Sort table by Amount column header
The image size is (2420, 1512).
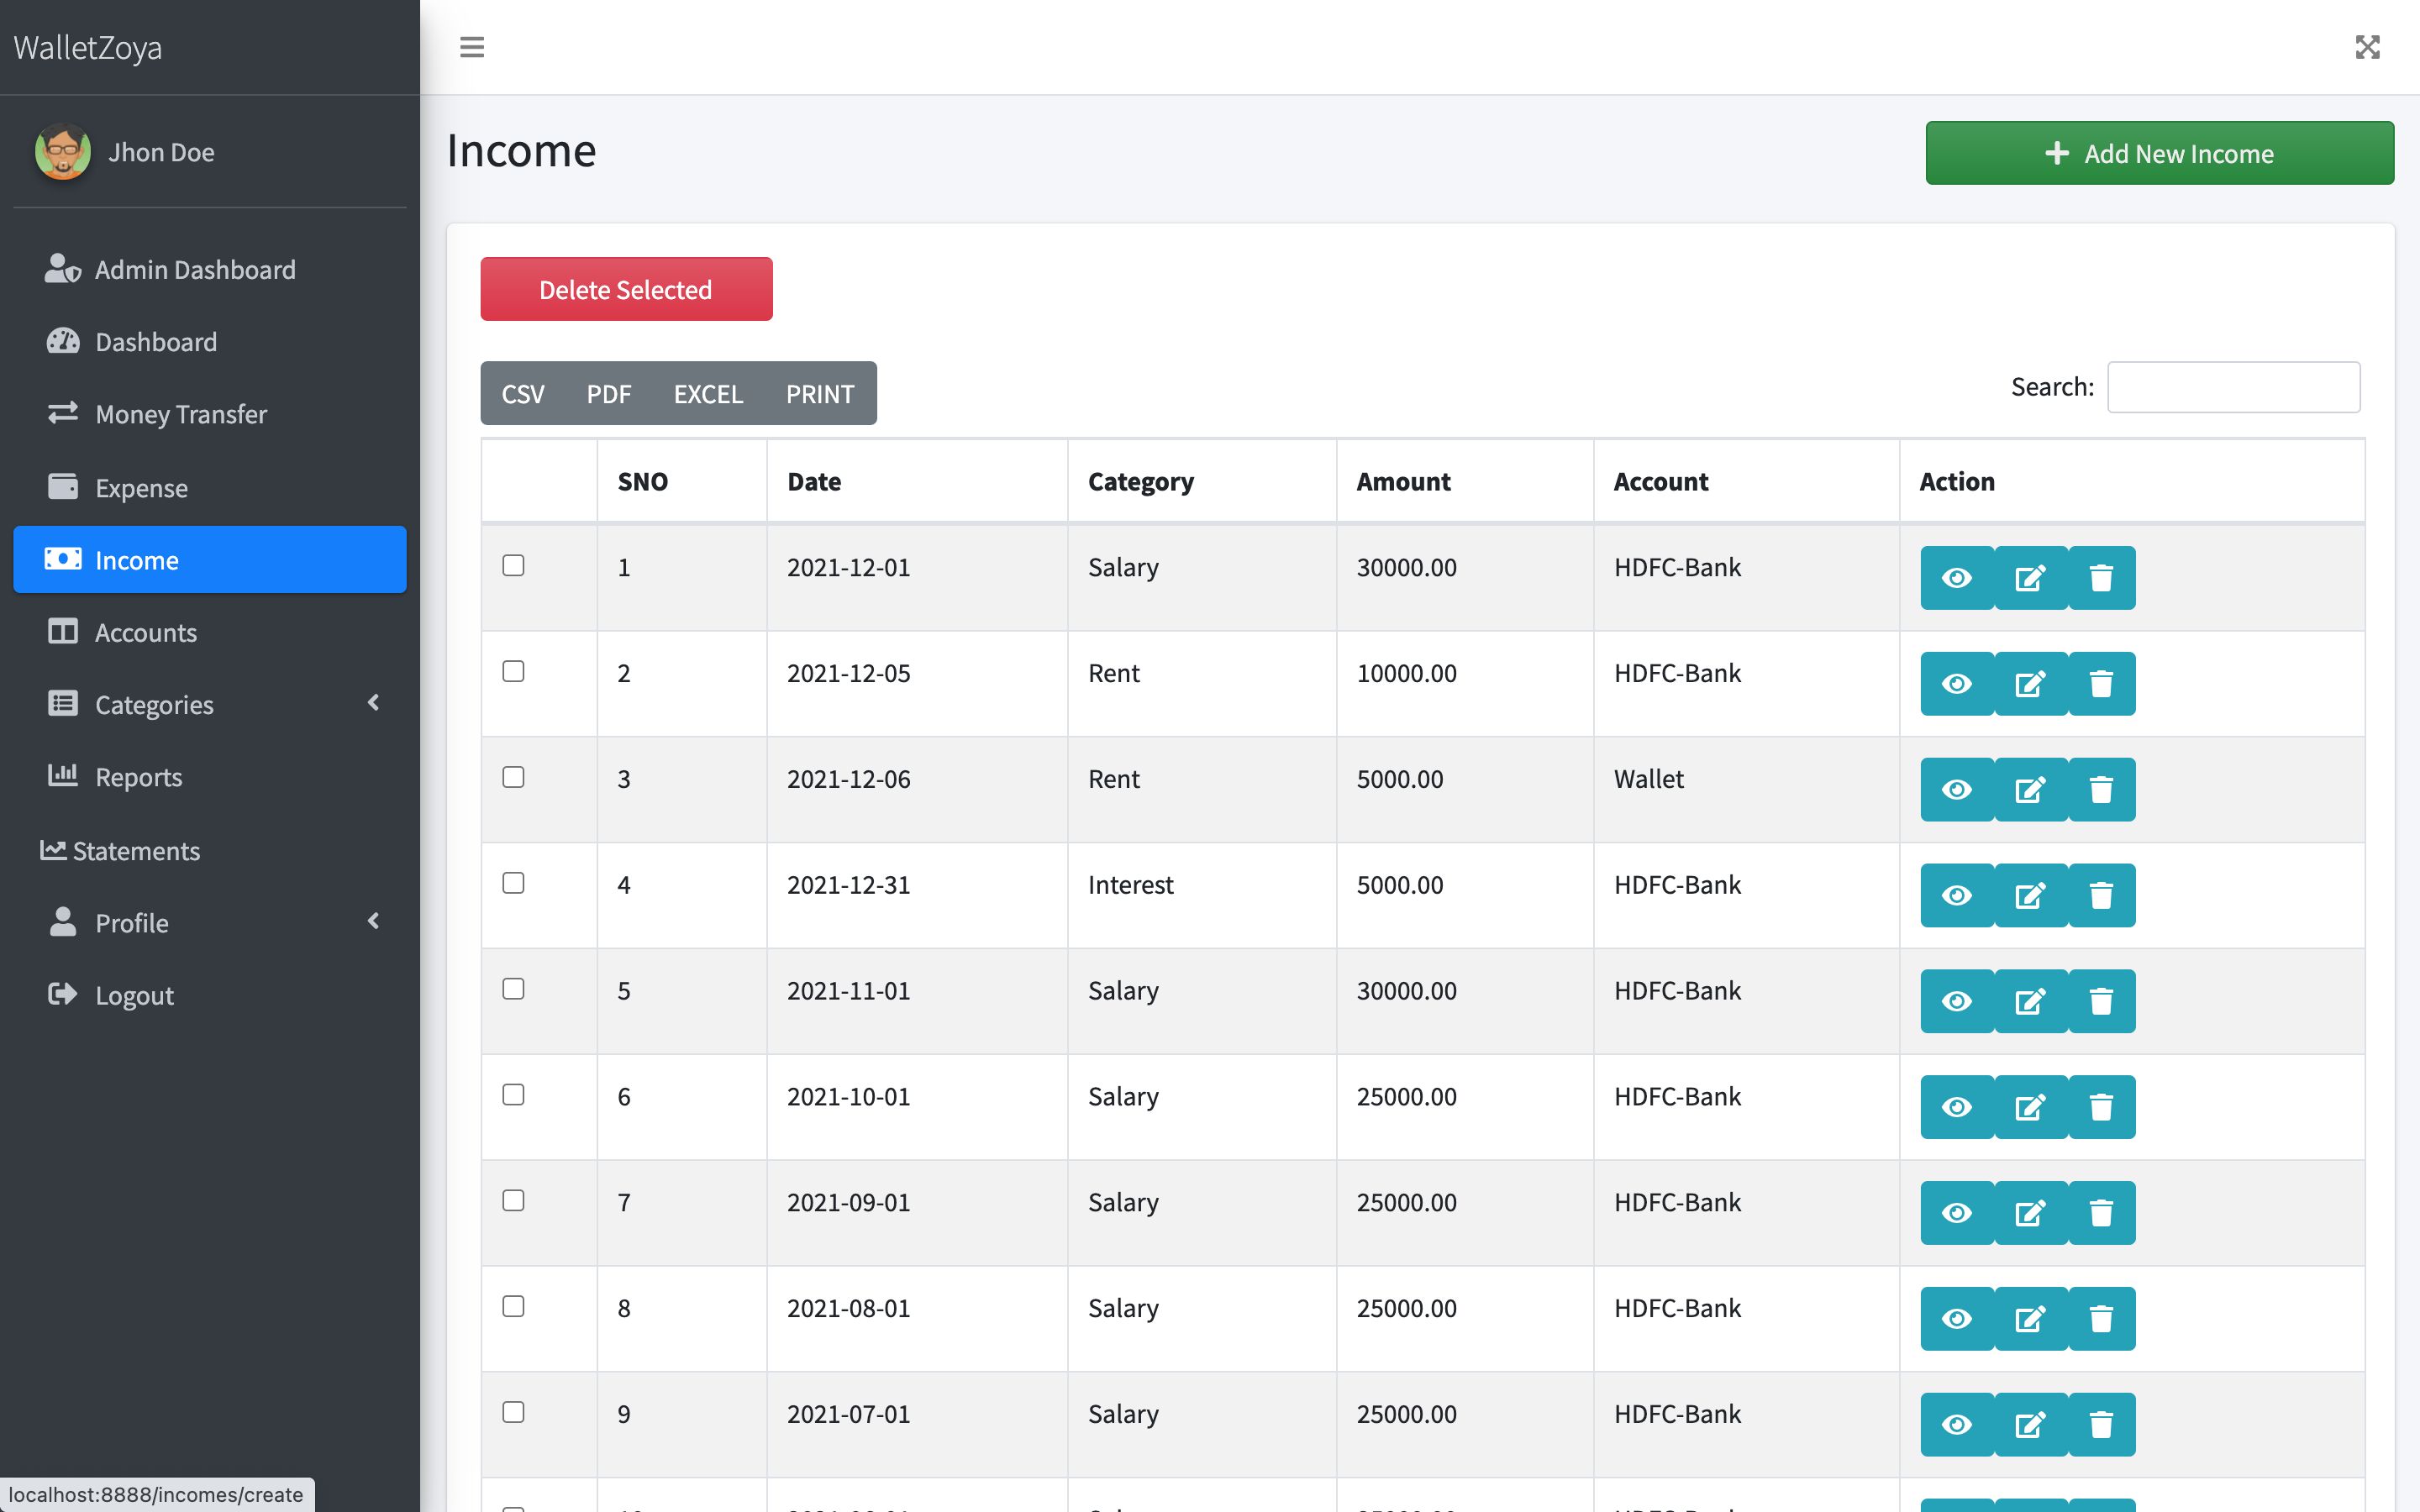1403,482
